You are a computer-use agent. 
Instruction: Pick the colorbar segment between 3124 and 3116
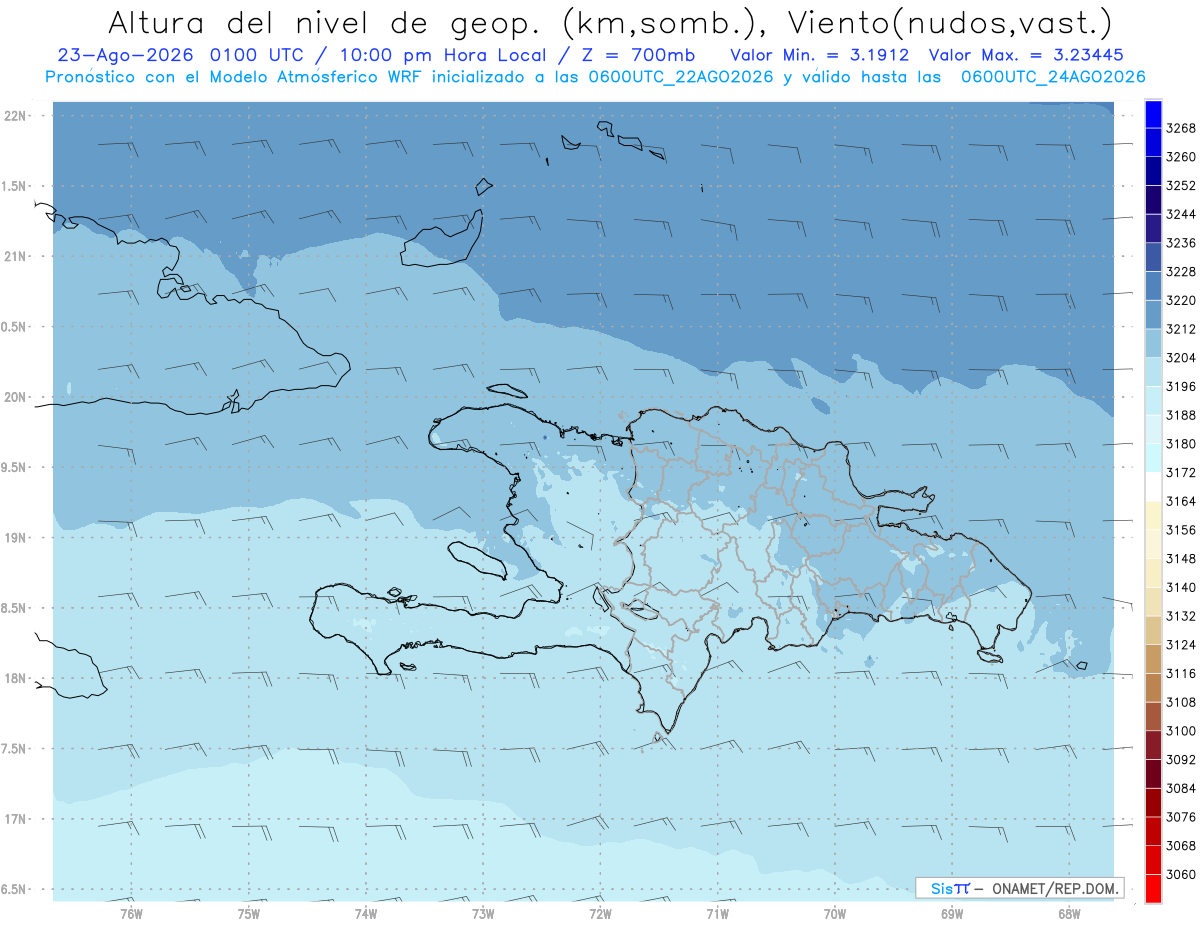point(1153,659)
